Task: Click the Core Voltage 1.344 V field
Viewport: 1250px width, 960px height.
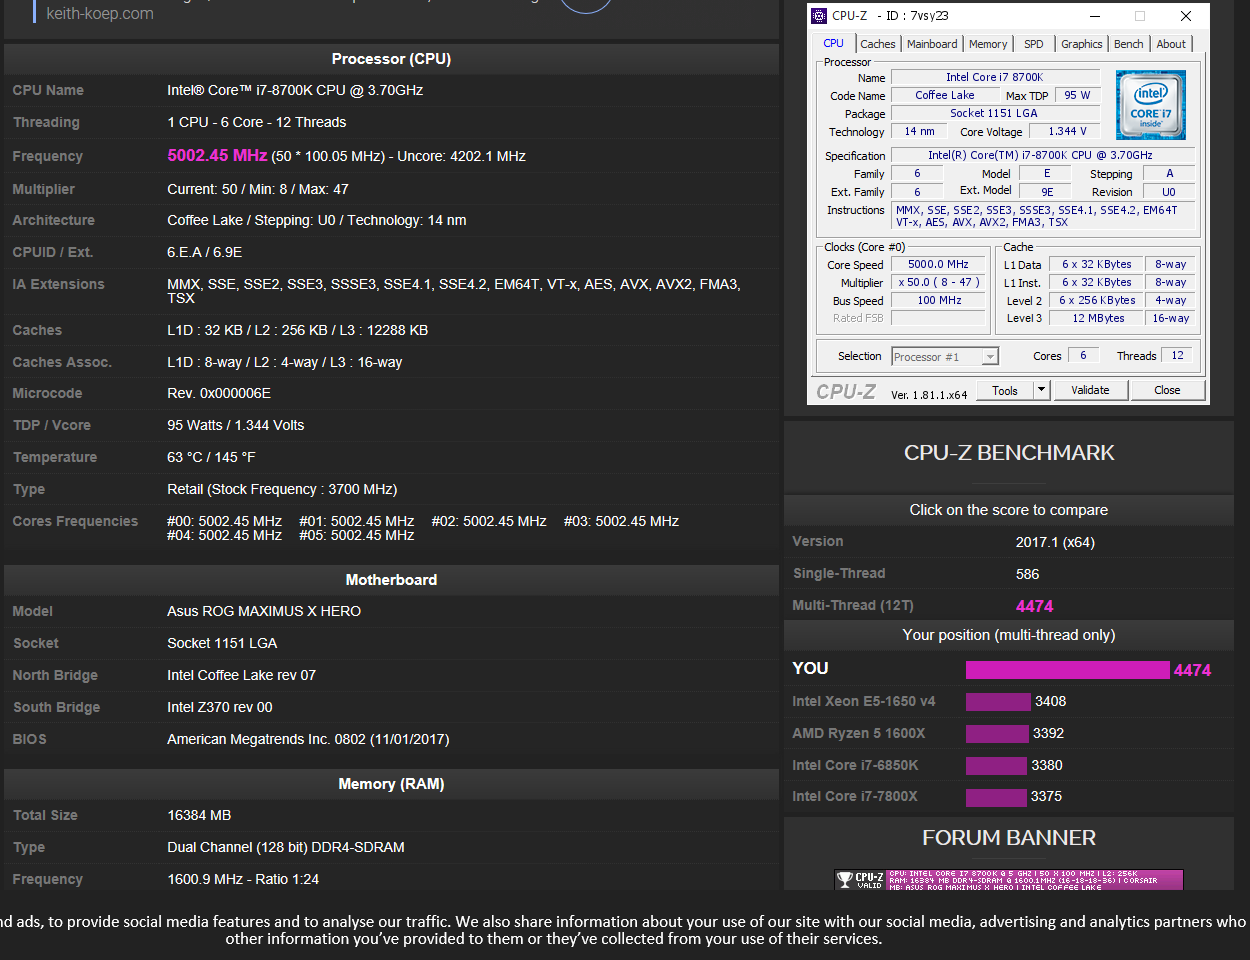Action: tap(1067, 131)
